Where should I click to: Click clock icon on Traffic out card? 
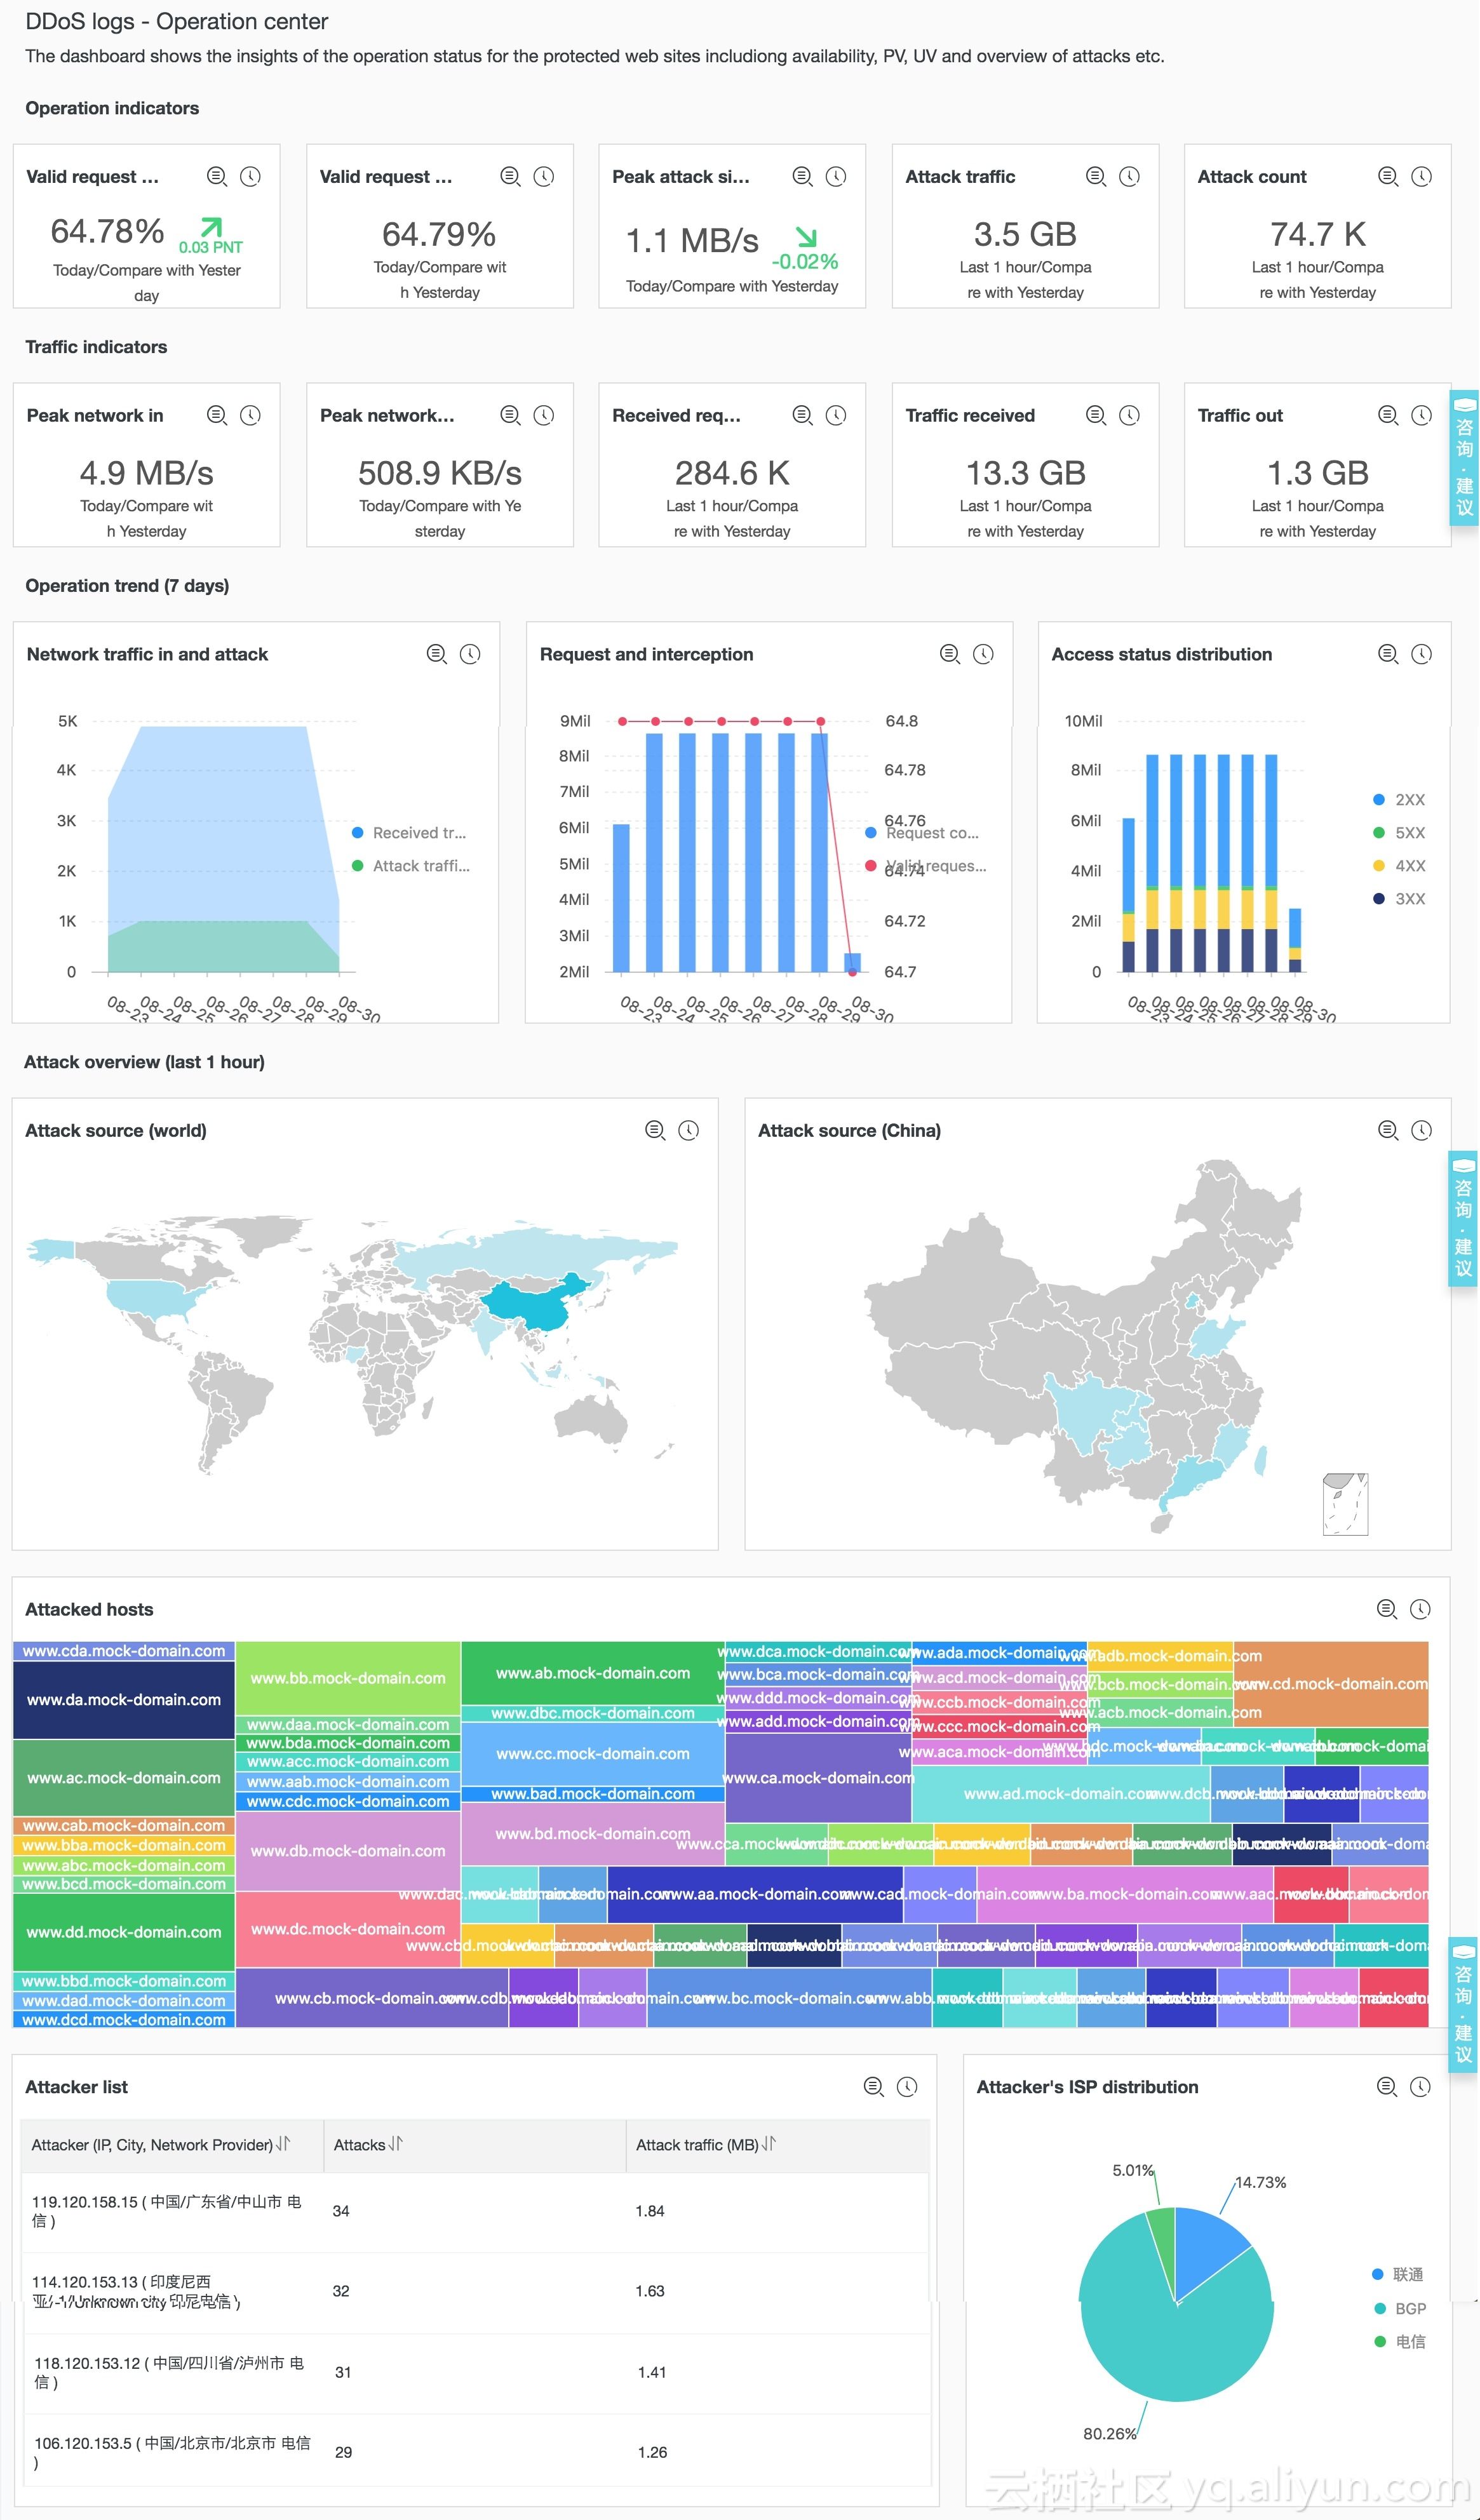pos(1421,415)
